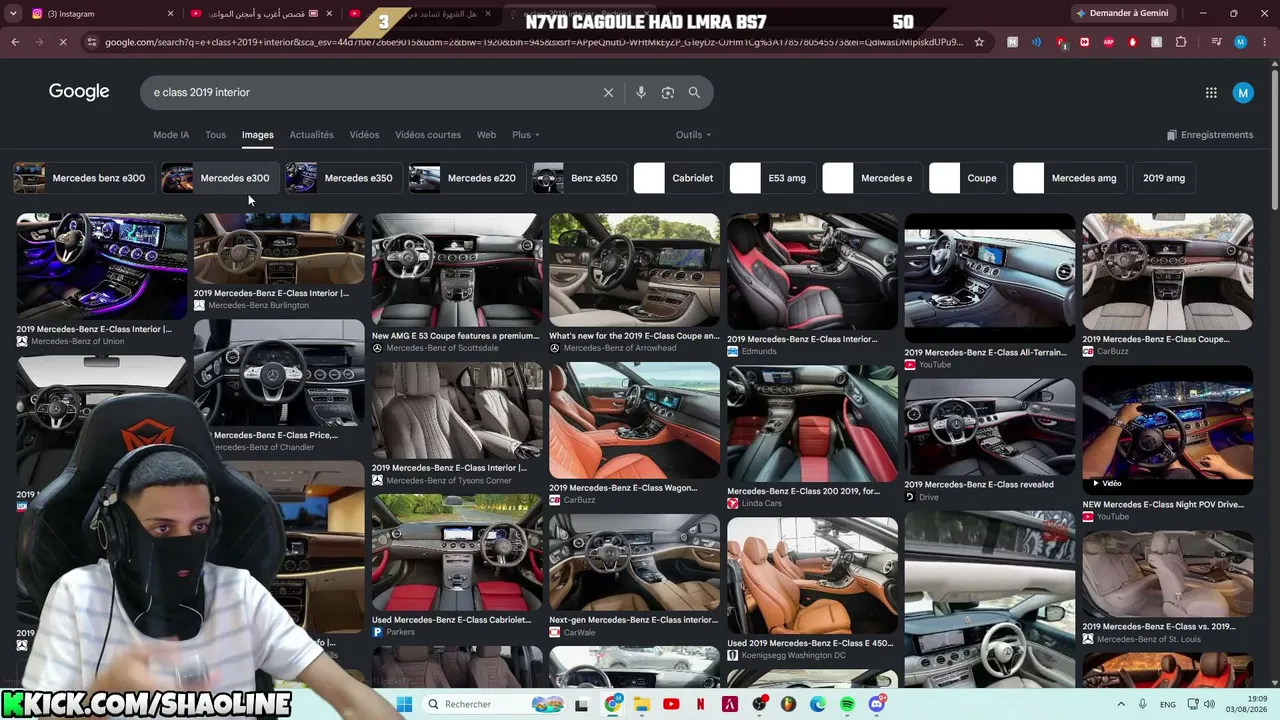
Task: Switch to the Vidéos tab
Action: 364,135
